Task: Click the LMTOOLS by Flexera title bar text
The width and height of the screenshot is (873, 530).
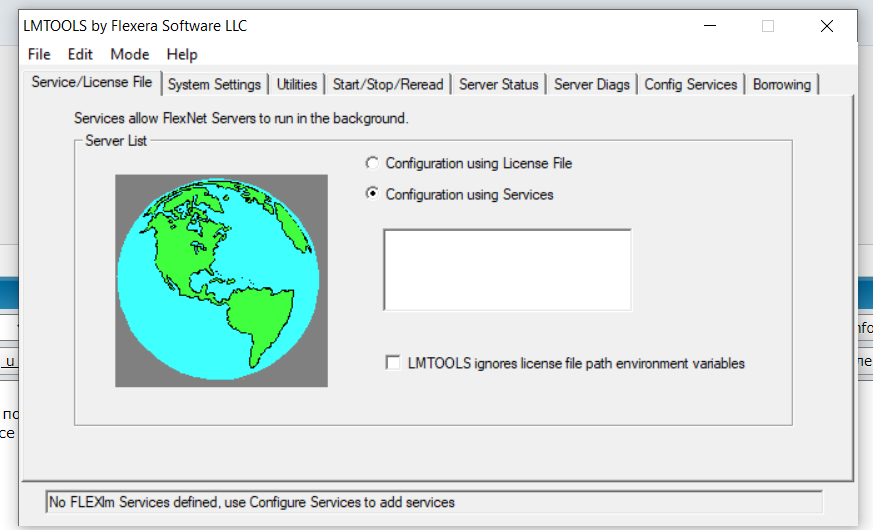Action: [x=135, y=26]
